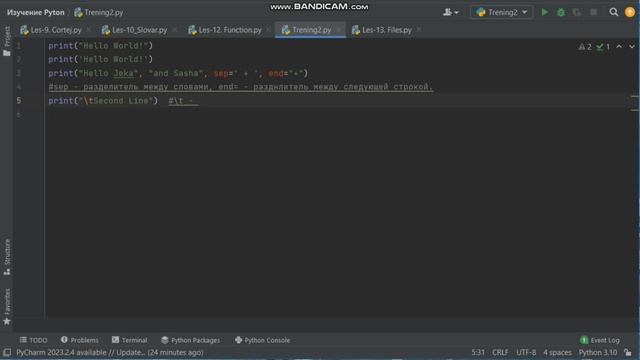Open the Trening2 run configuration dropdown

click(502, 12)
